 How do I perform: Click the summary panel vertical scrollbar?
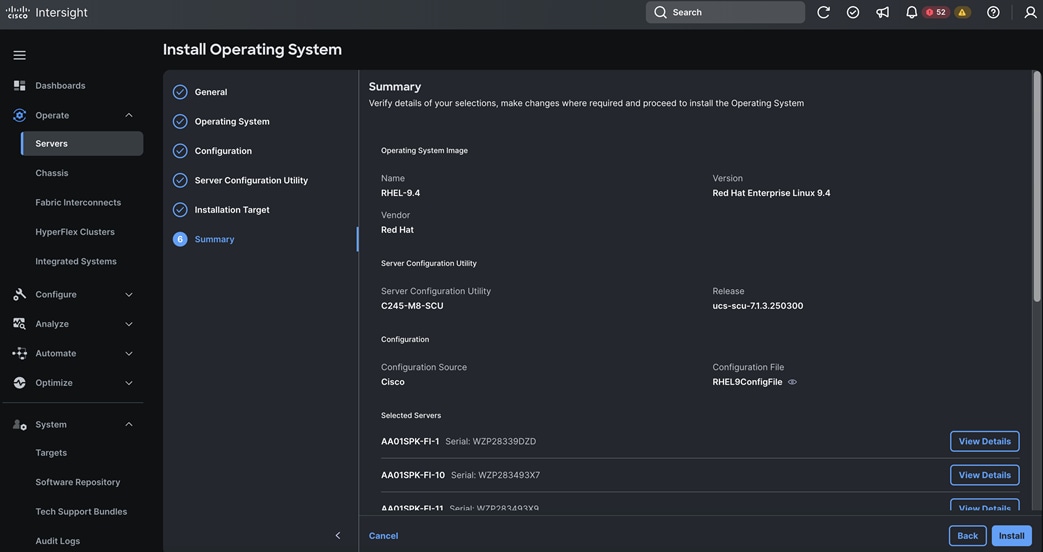click(1036, 186)
